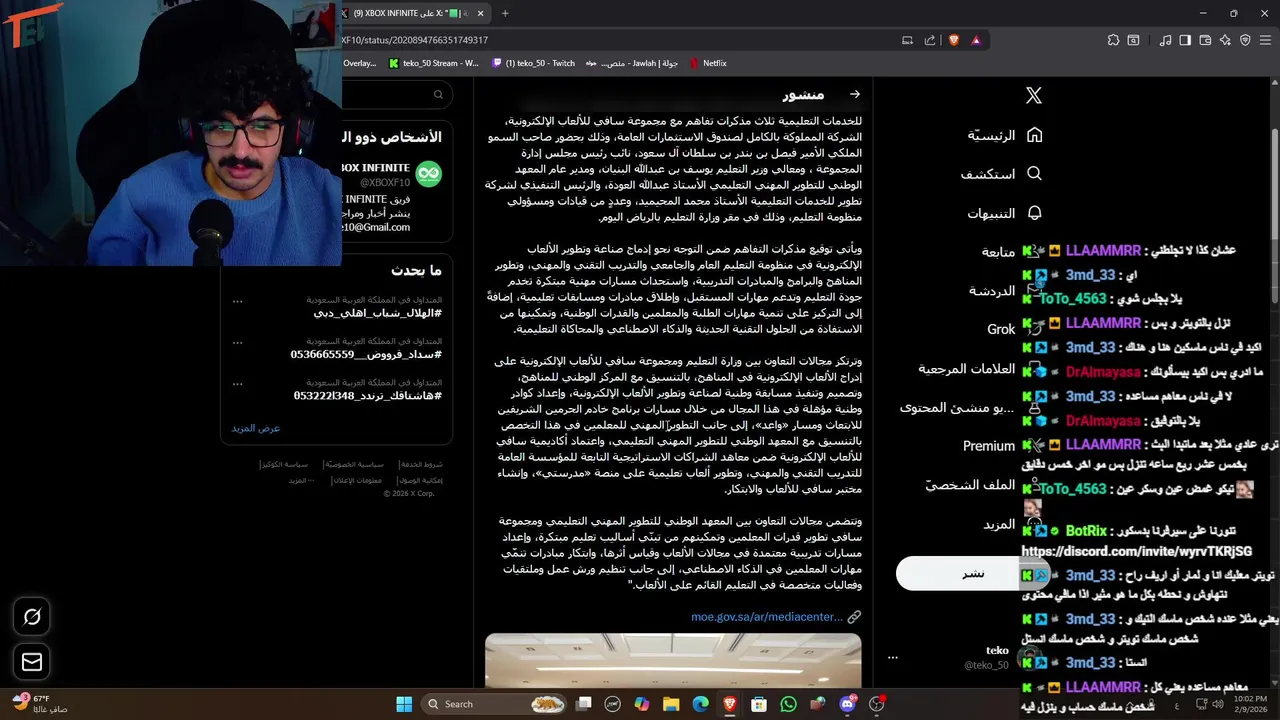Open the attached post image
The width and height of the screenshot is (1280, 720).
coord(673,661)
